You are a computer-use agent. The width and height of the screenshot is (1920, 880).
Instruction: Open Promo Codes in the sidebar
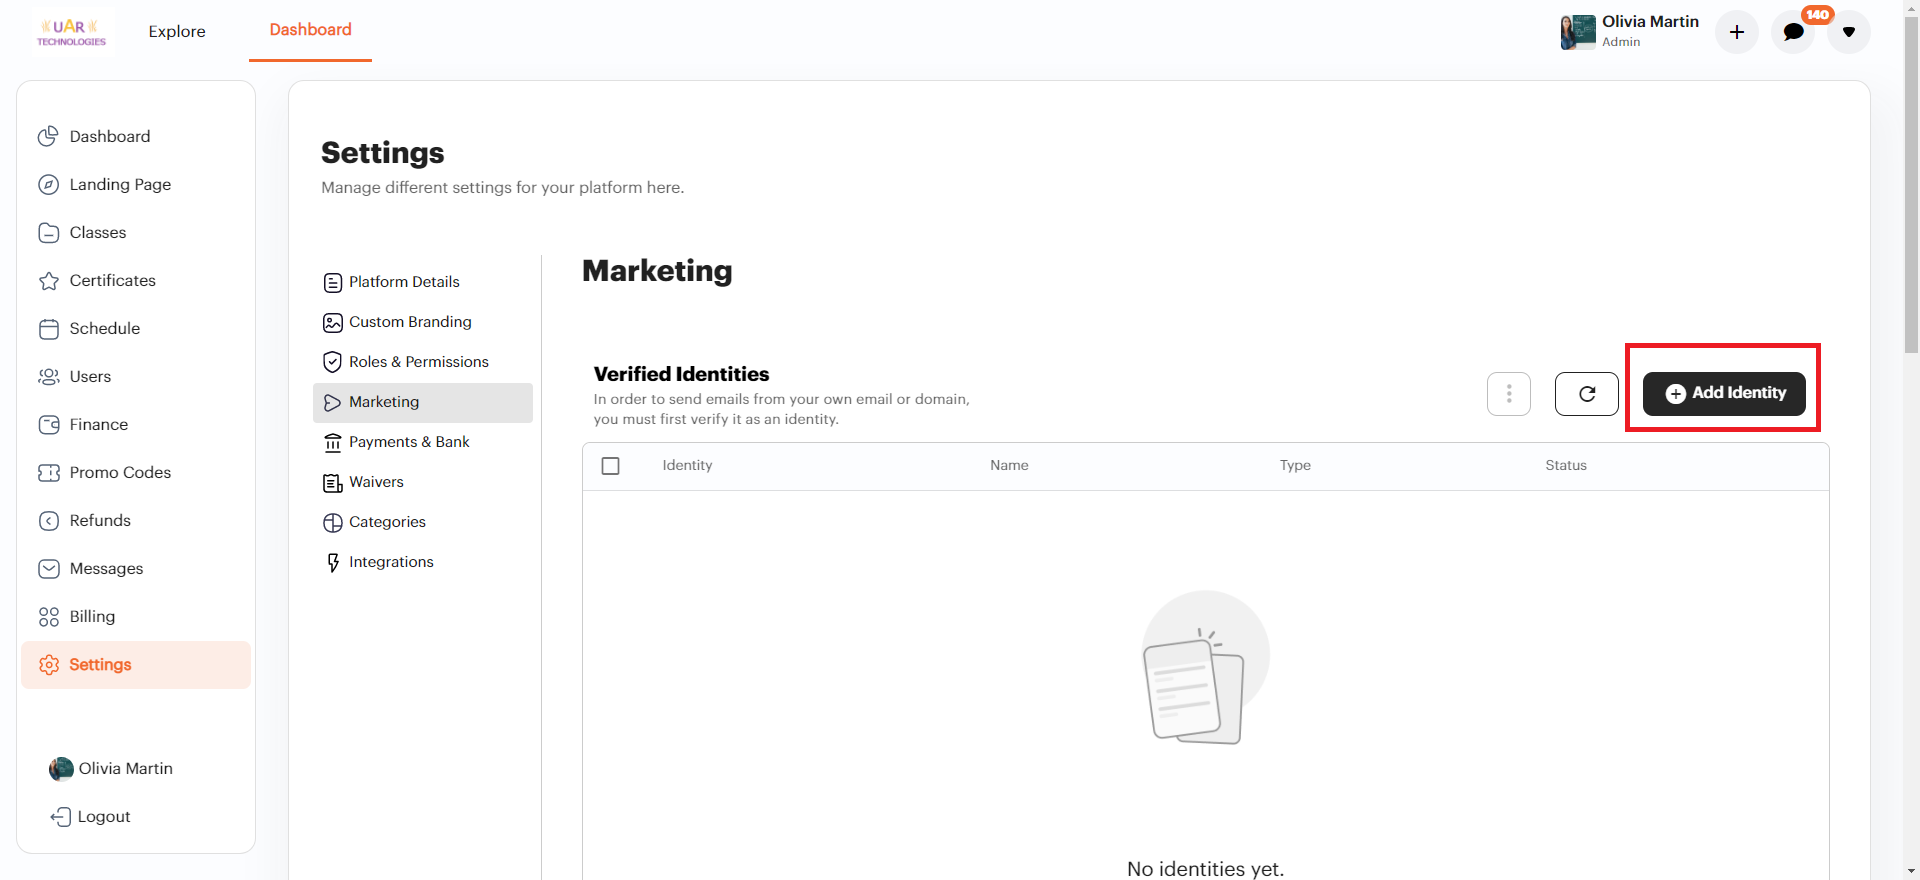coord(120,472)
